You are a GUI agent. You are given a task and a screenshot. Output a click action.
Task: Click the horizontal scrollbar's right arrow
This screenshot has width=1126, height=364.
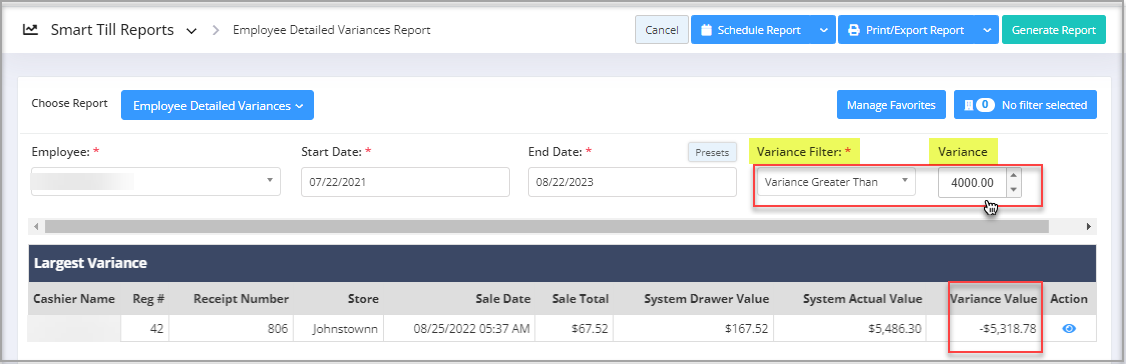(1089, 227)
